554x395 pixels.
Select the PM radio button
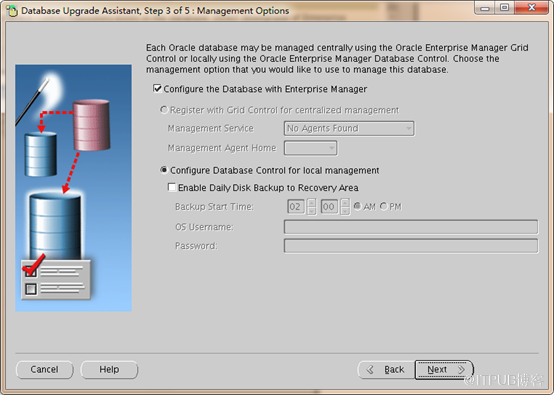(x=383, y=206)
